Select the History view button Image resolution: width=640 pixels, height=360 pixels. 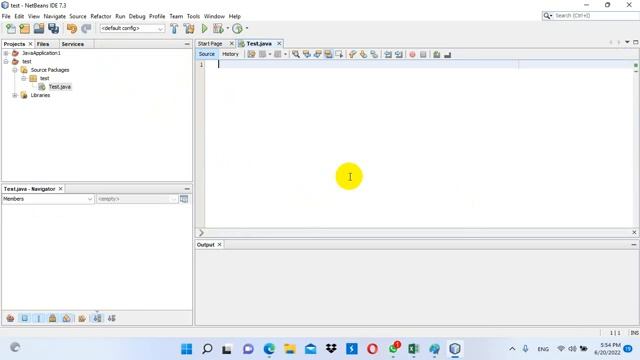click(230, 54)
